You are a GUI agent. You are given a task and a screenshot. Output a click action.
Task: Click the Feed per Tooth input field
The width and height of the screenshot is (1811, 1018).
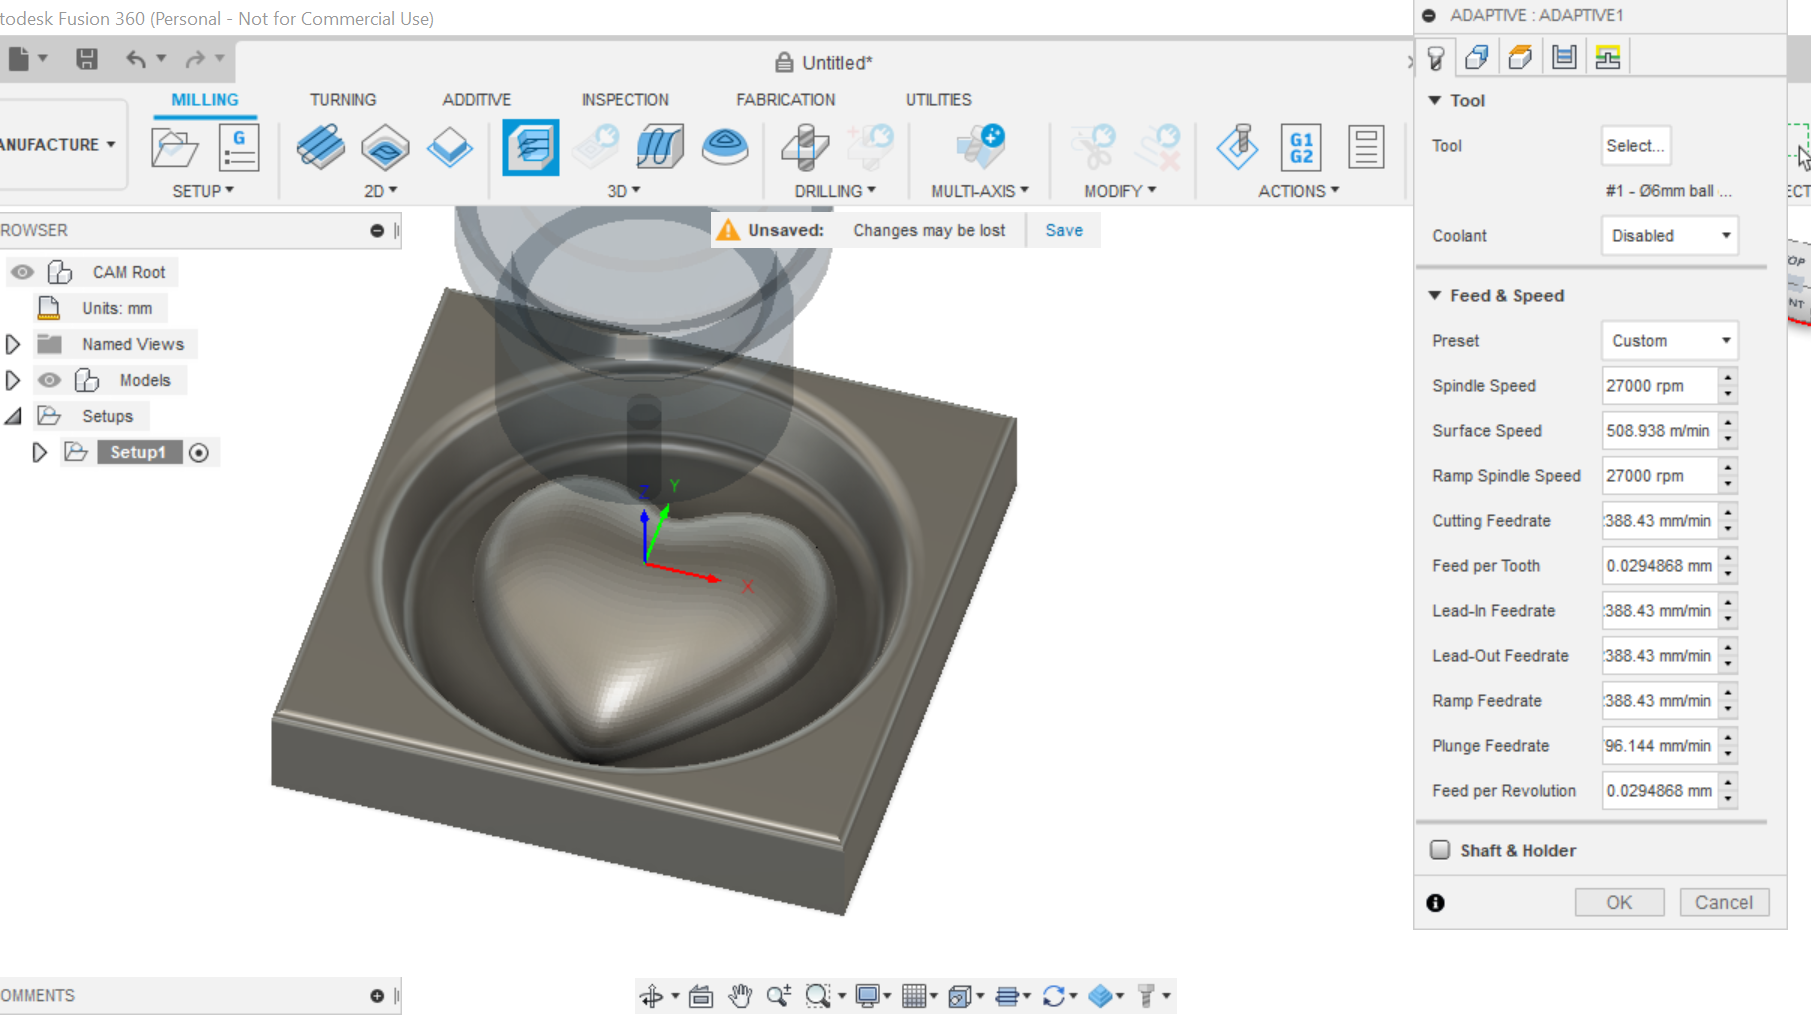[1659, 566]
